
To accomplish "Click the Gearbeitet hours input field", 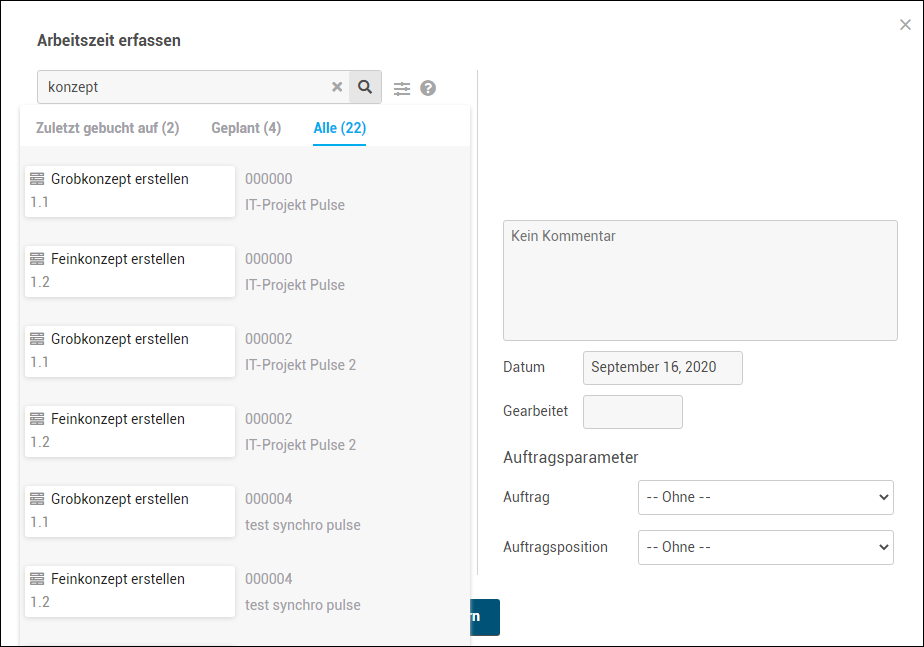I will coord(633,412).
